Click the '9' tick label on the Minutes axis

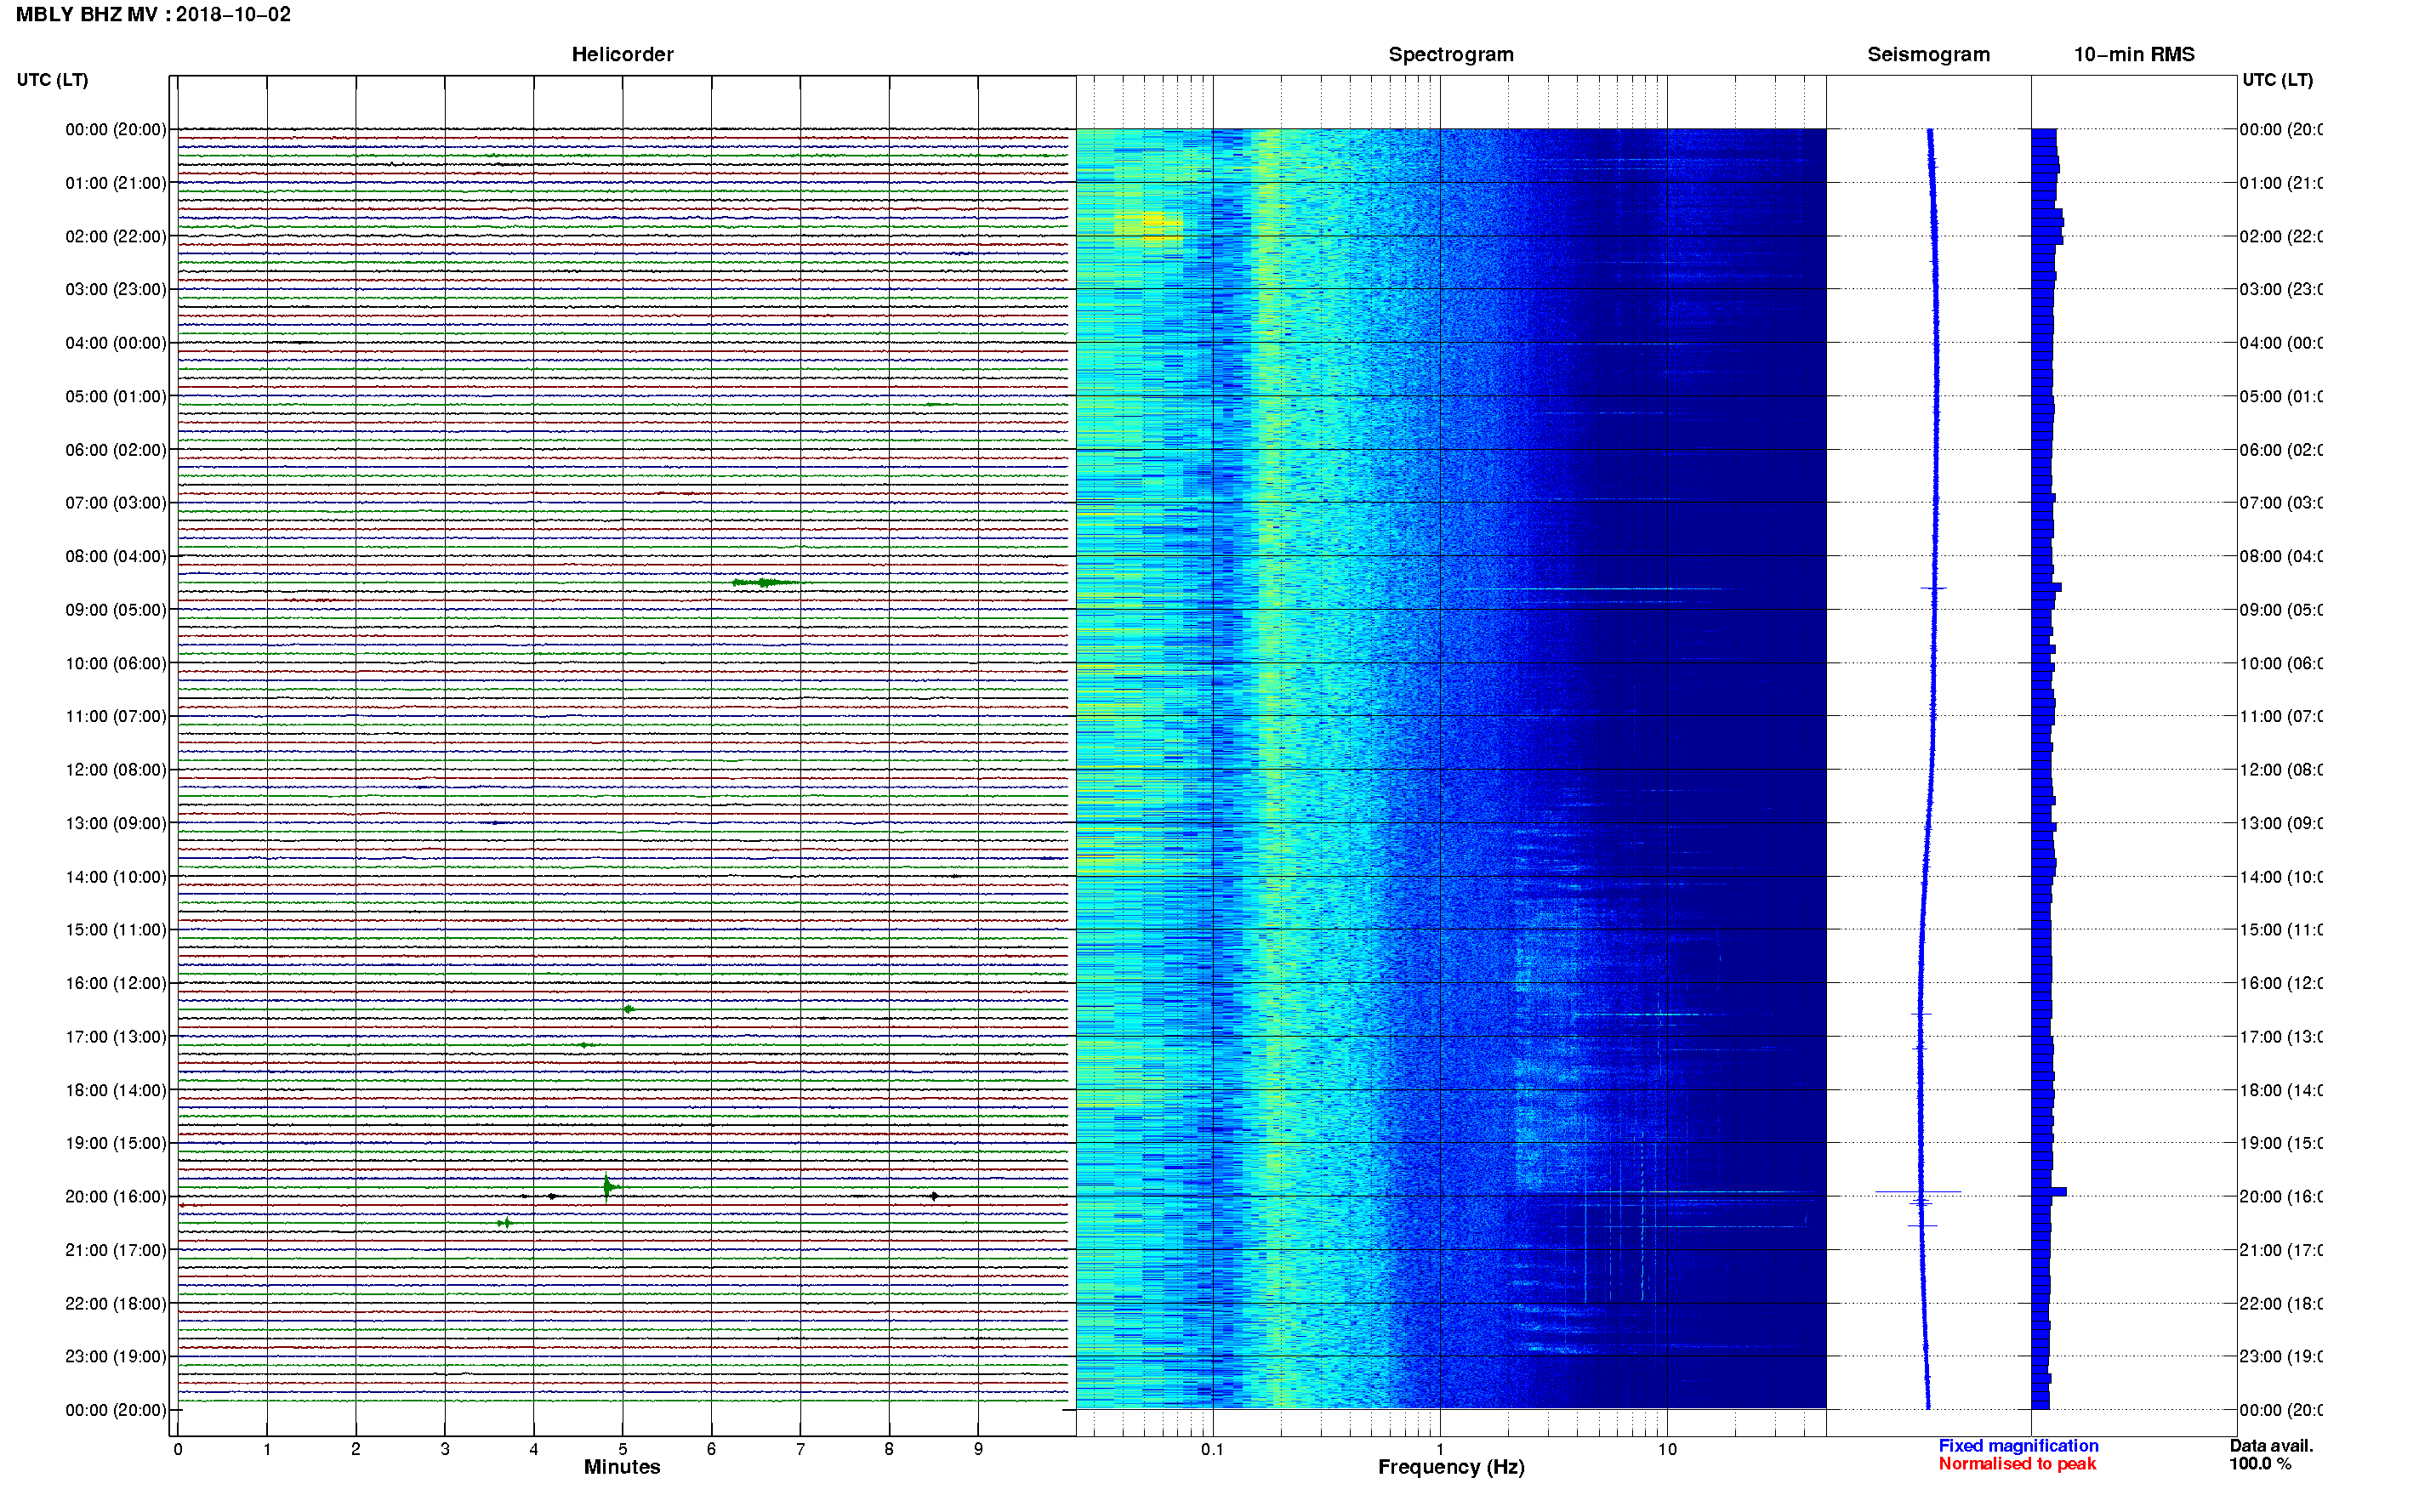tap(978, 1449)
